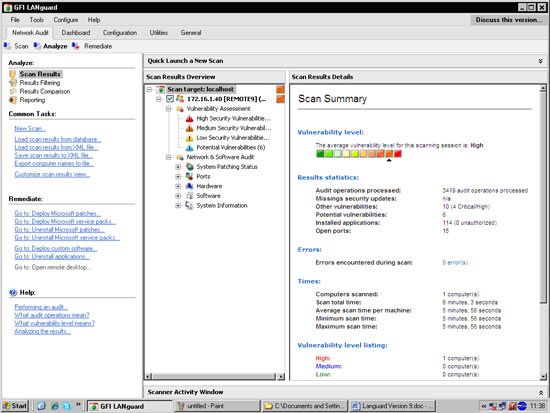
Task: Click the Help question mark icon
Action: [13, 292]
